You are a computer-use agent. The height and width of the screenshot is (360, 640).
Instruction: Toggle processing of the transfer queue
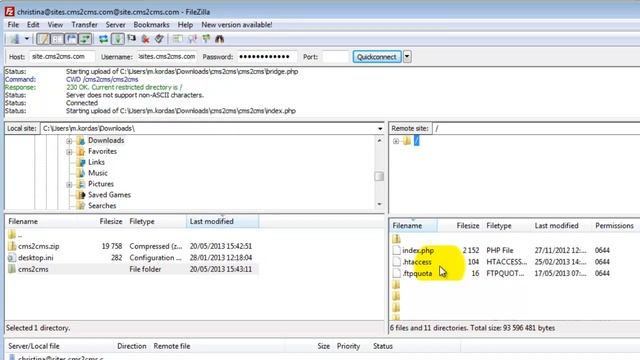[118, 39]
